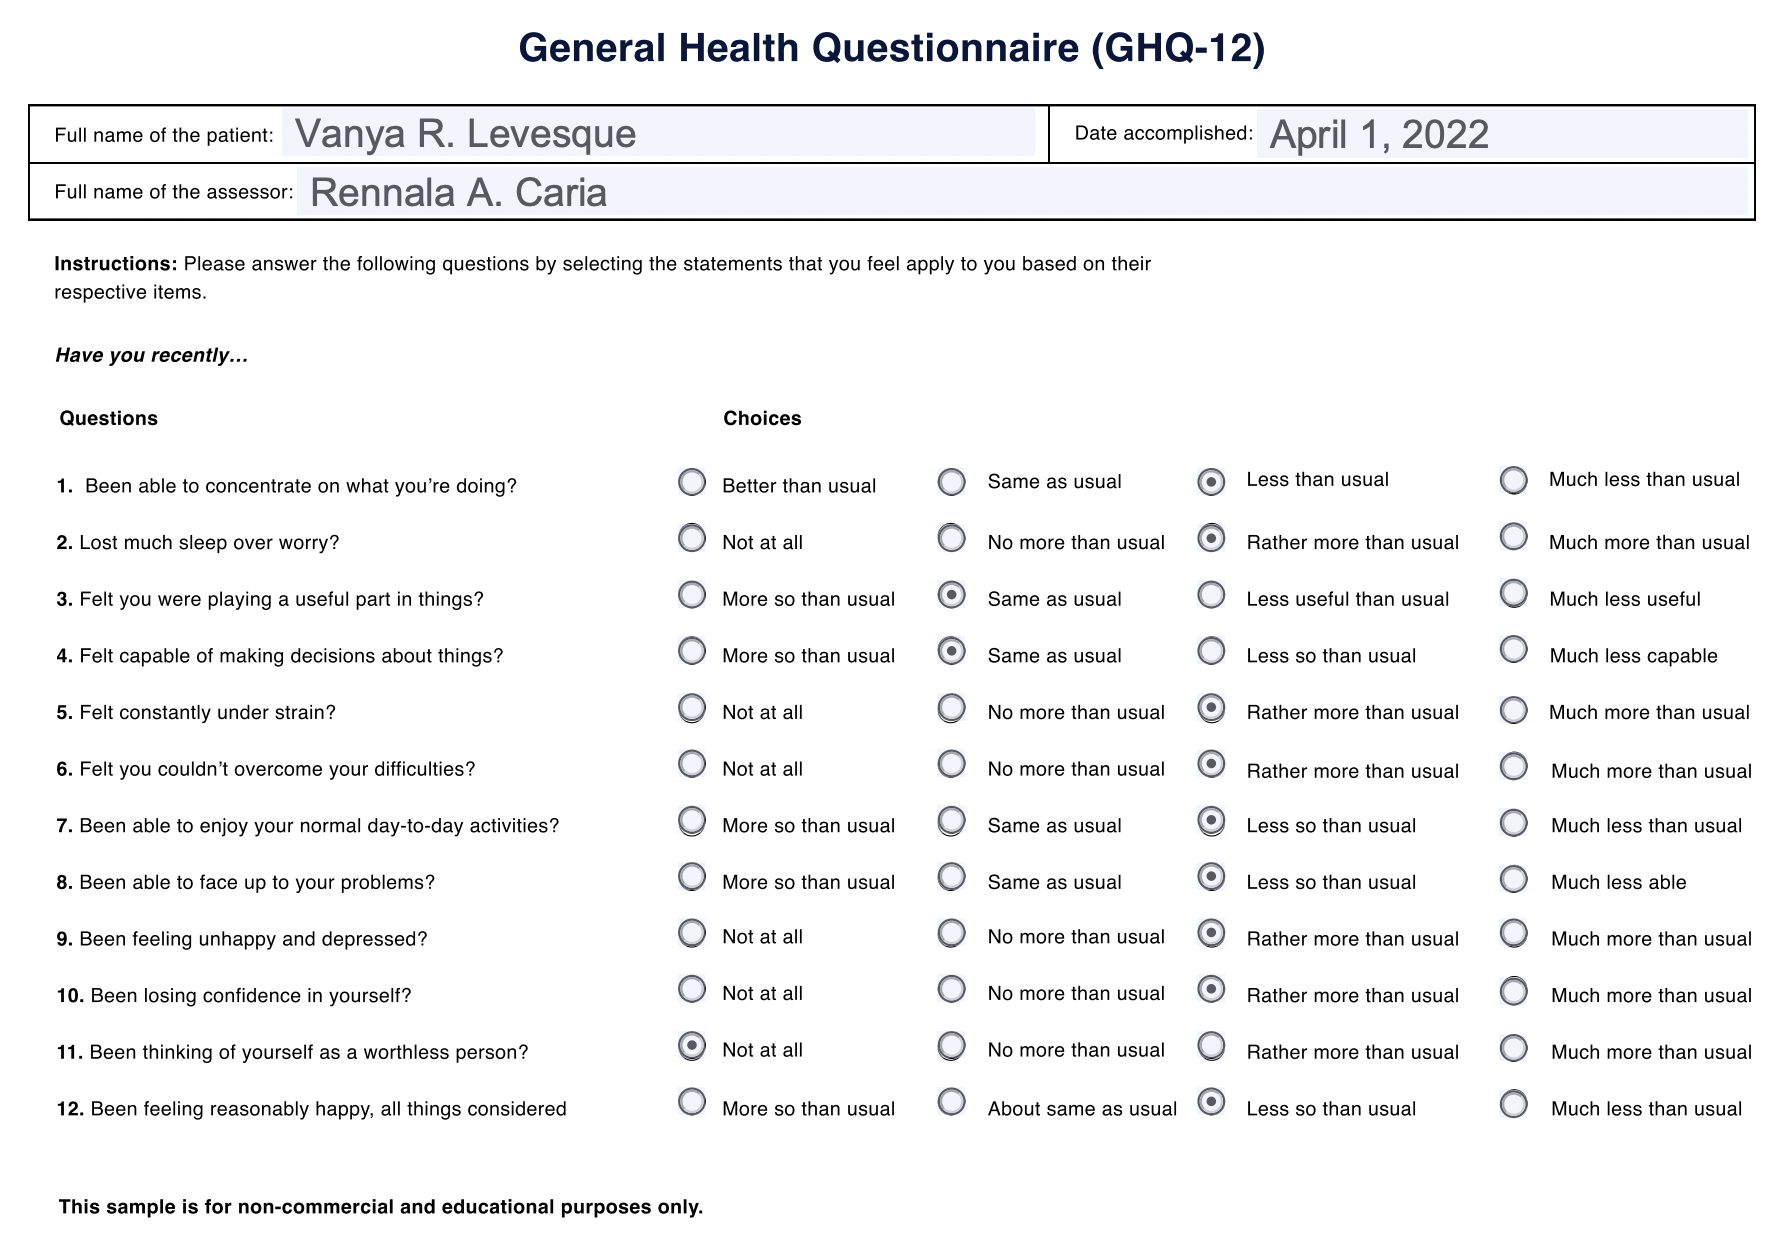Pick "Much less capable" for question 4

[x=1513, y=651]
